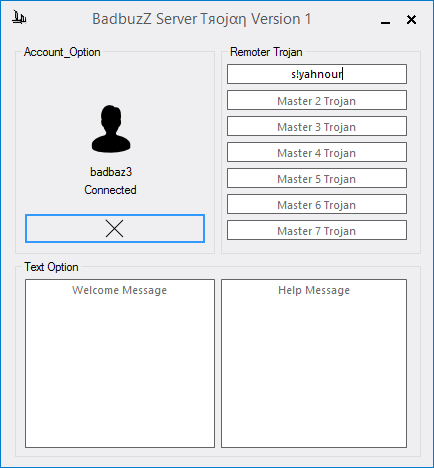This screenshot has height=468, width=434.
Task: Click the Account_Option group label
Action: [x=62, y=52]
